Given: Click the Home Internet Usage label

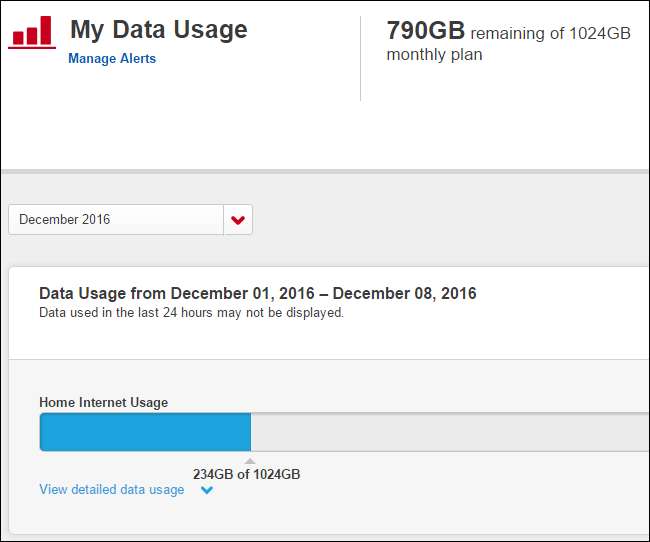Looking at the screenshot, I should [x=103, y=403].
